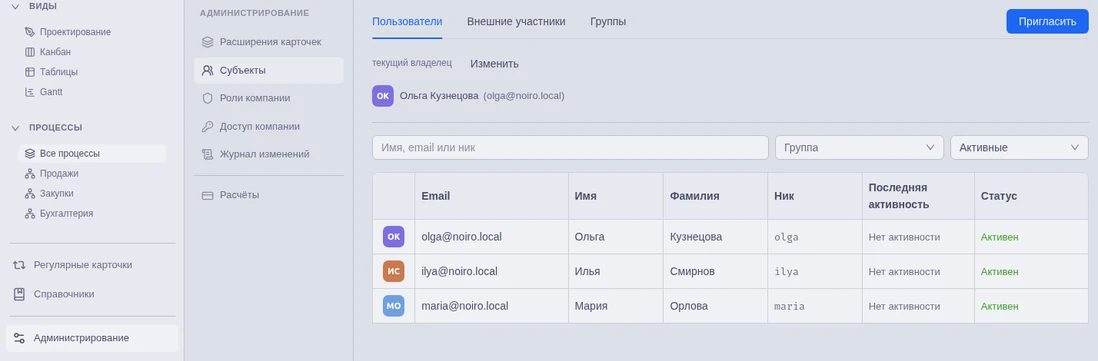Select Субъекты in admin menu

click(x=269, y=70)
